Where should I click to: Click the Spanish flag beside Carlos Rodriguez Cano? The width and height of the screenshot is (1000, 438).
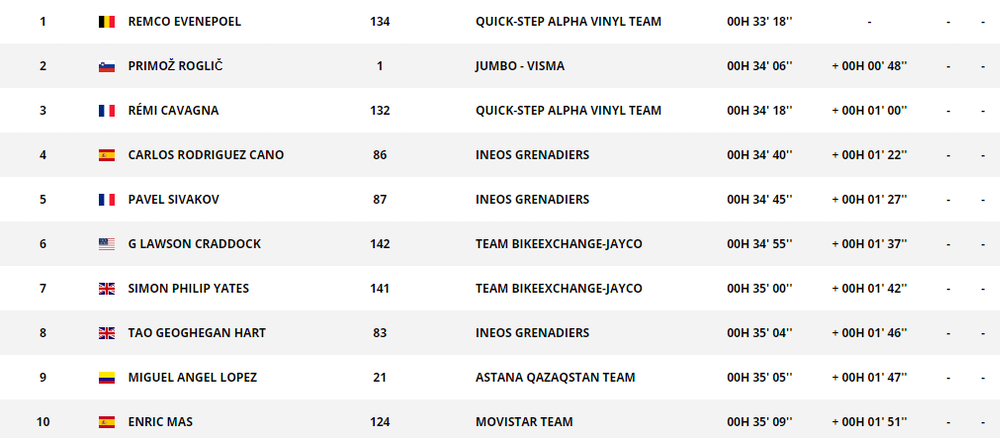[x=106, y=156]
